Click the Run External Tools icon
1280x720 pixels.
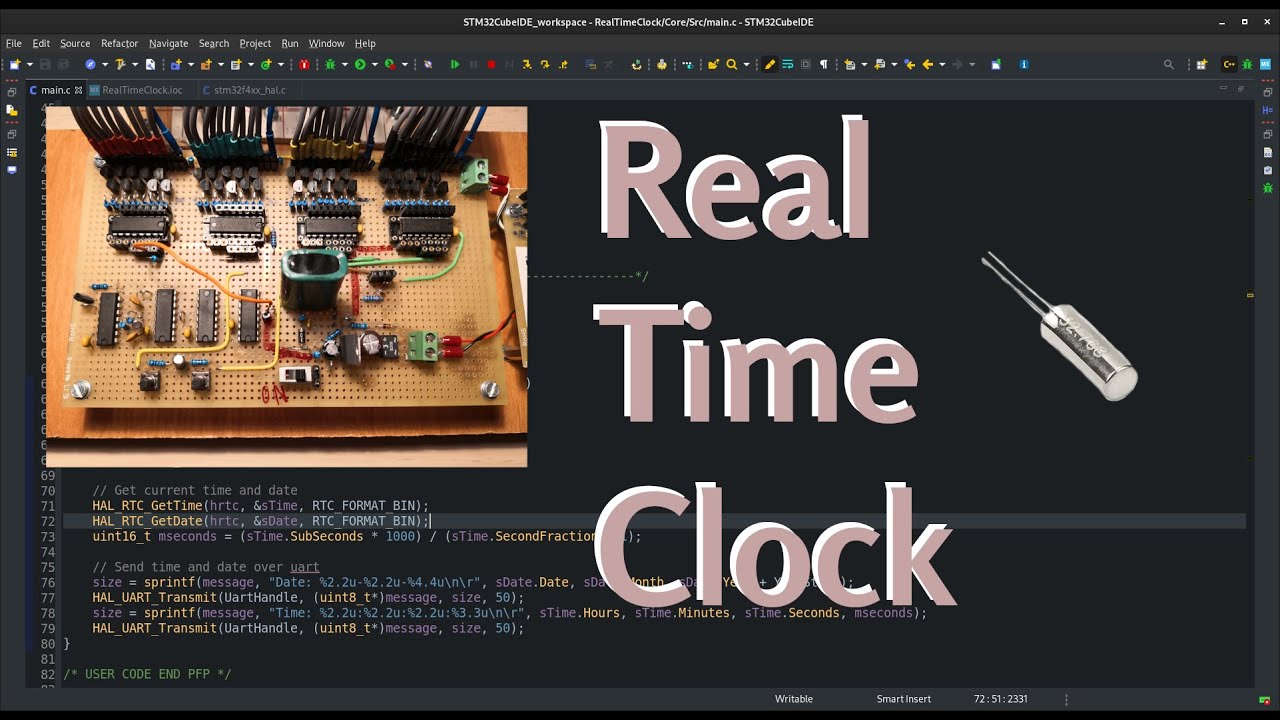(x=390, y=64)
